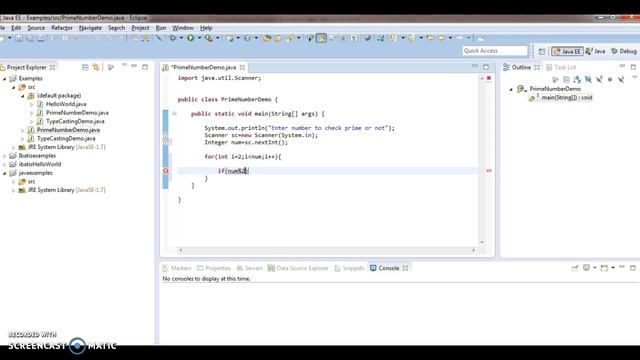Click the editor horizontal scrollbar
Screen dimensions: 640x360
[327, 250]
